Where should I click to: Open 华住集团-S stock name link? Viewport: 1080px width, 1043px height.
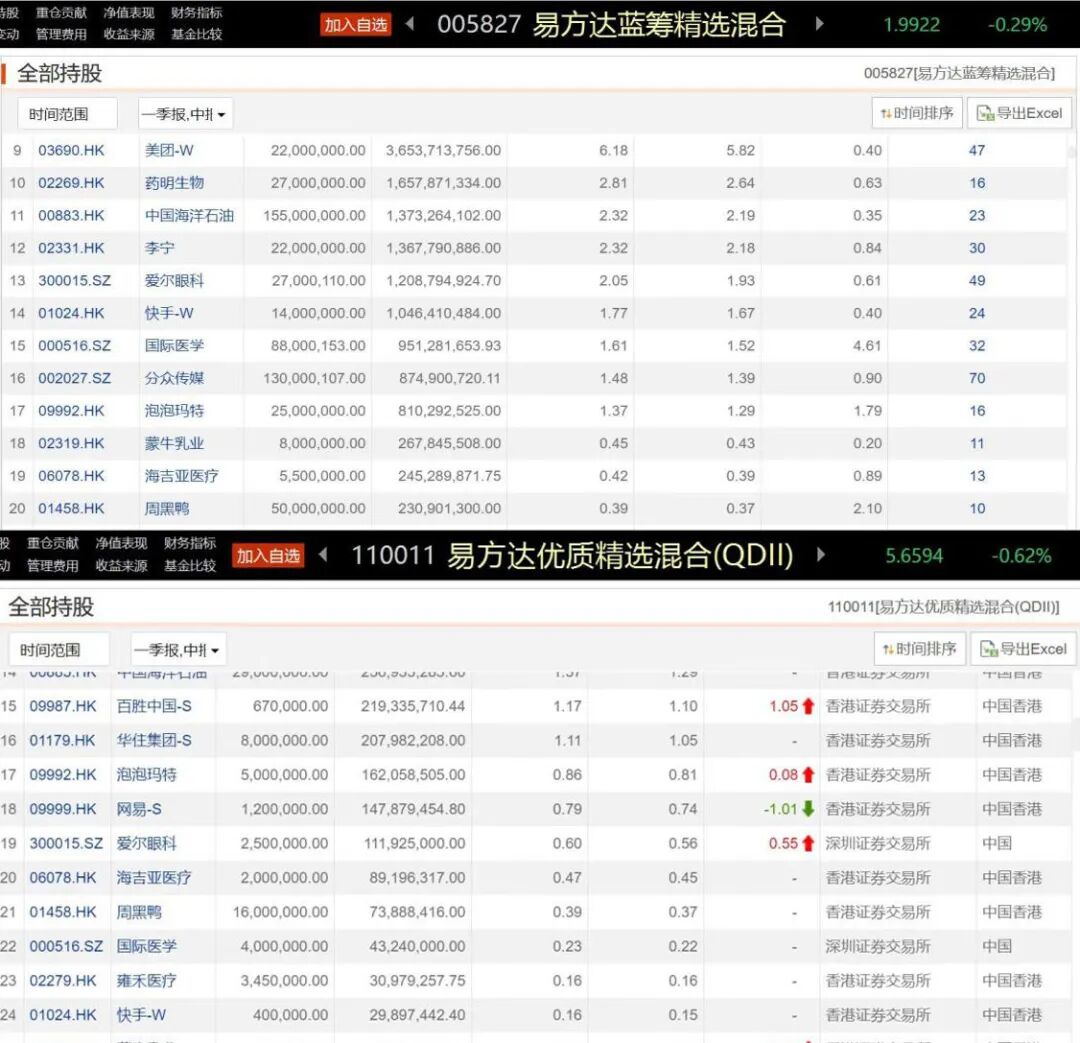(154, 741)
